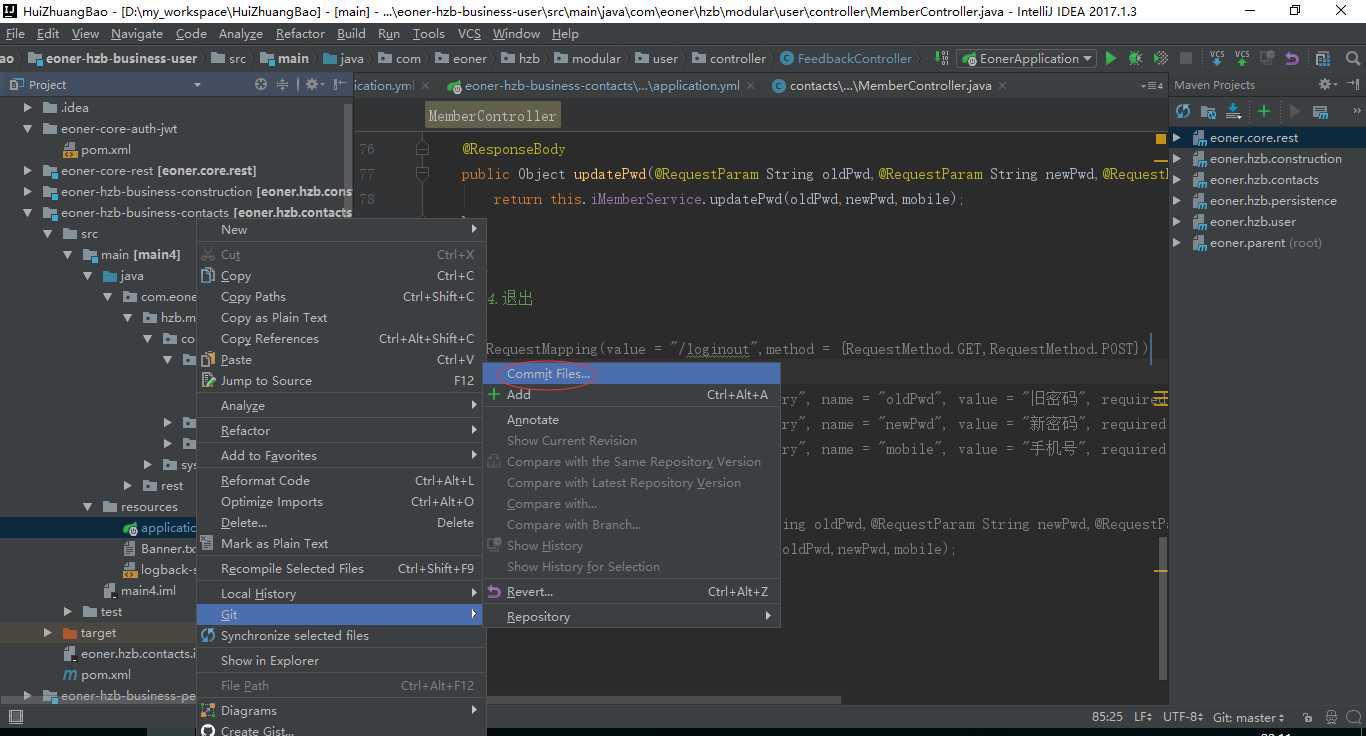
Task: Click VCS update project icon
Action: coord(1217,58)
